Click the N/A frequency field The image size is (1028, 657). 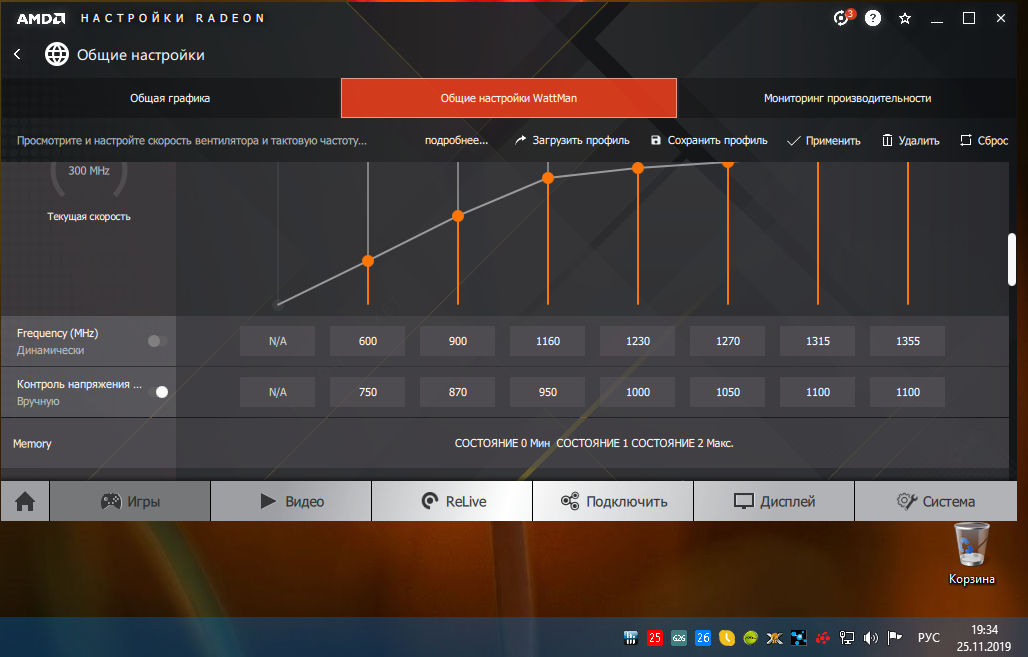pos(277,341)
